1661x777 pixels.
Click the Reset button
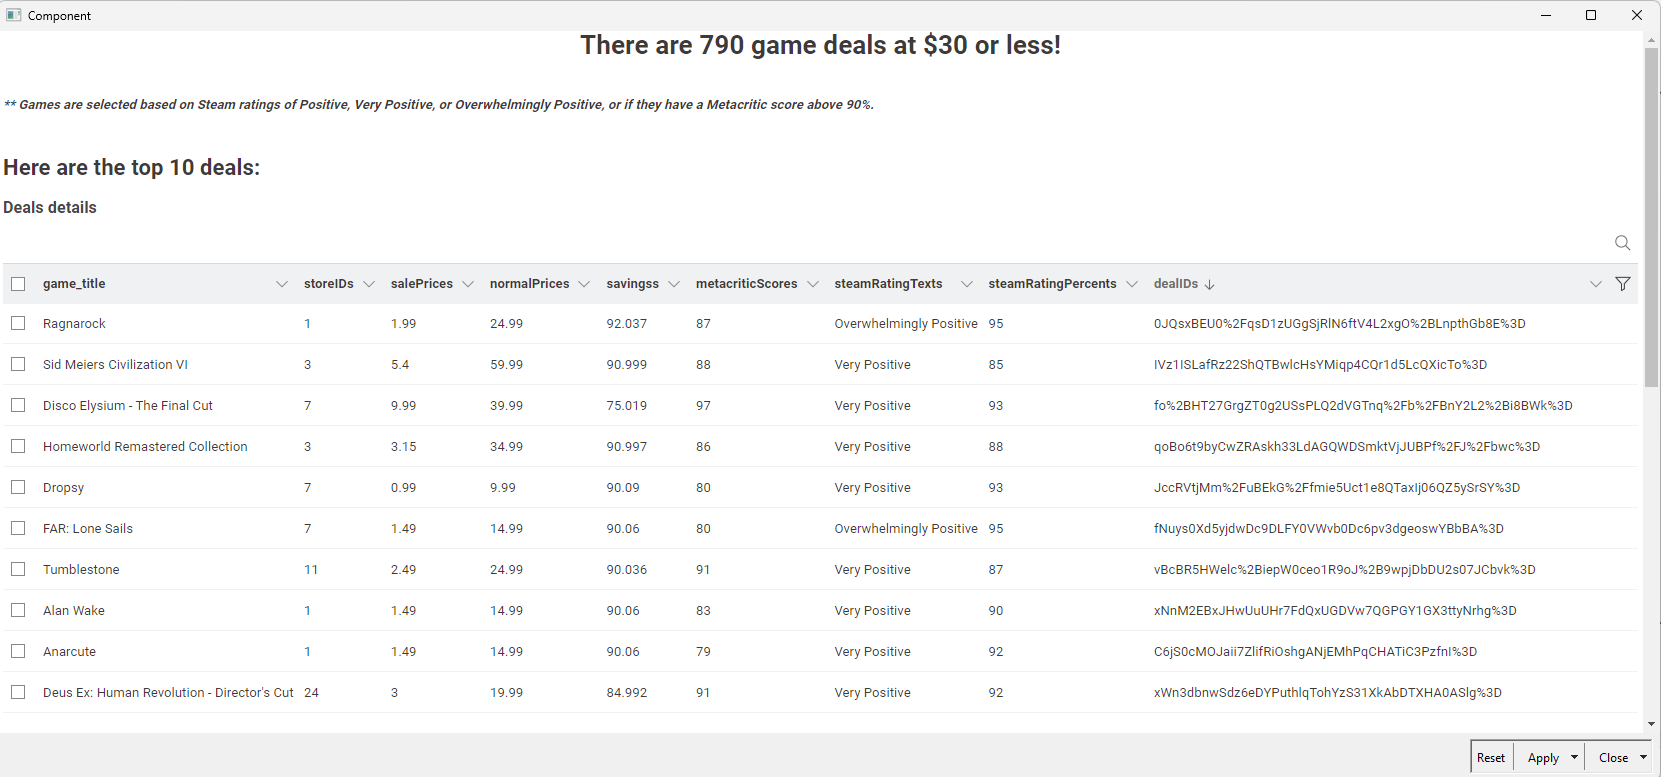1491,757
